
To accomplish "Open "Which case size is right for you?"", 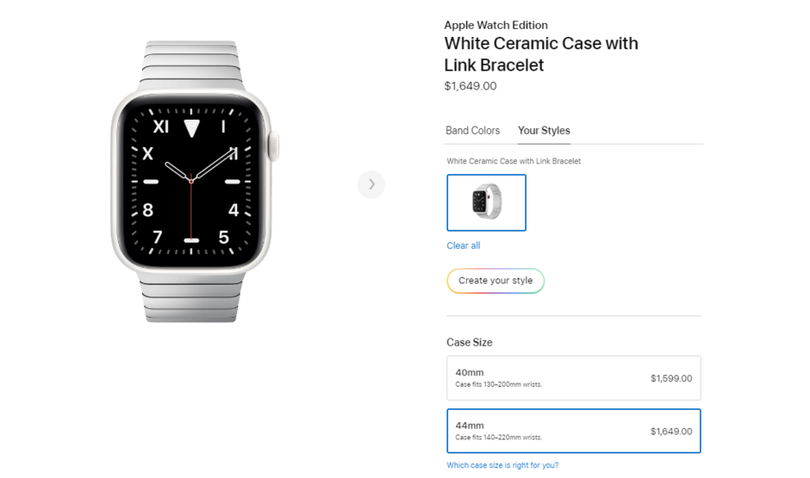I will click(502, 465).
